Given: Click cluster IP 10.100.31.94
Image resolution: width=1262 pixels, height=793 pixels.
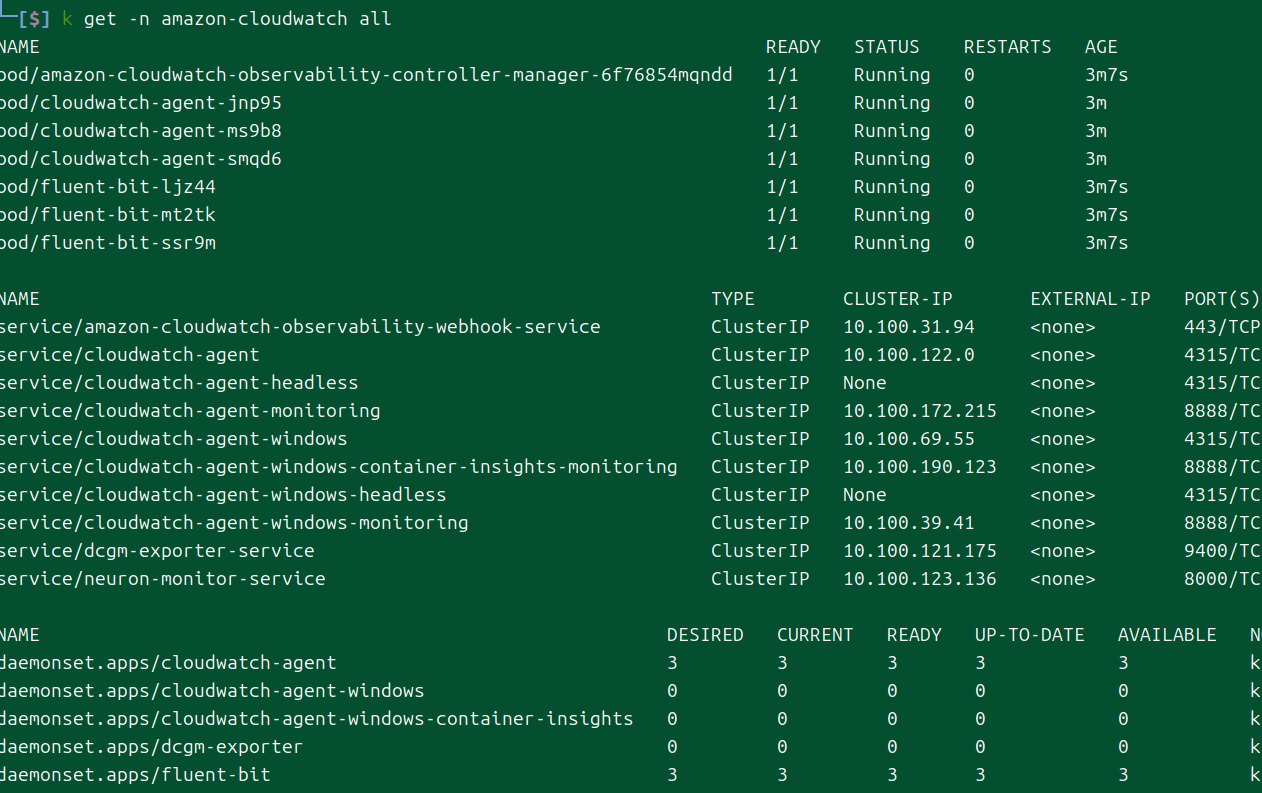Looking at the screenshot, I should click(x=909, y=327).
